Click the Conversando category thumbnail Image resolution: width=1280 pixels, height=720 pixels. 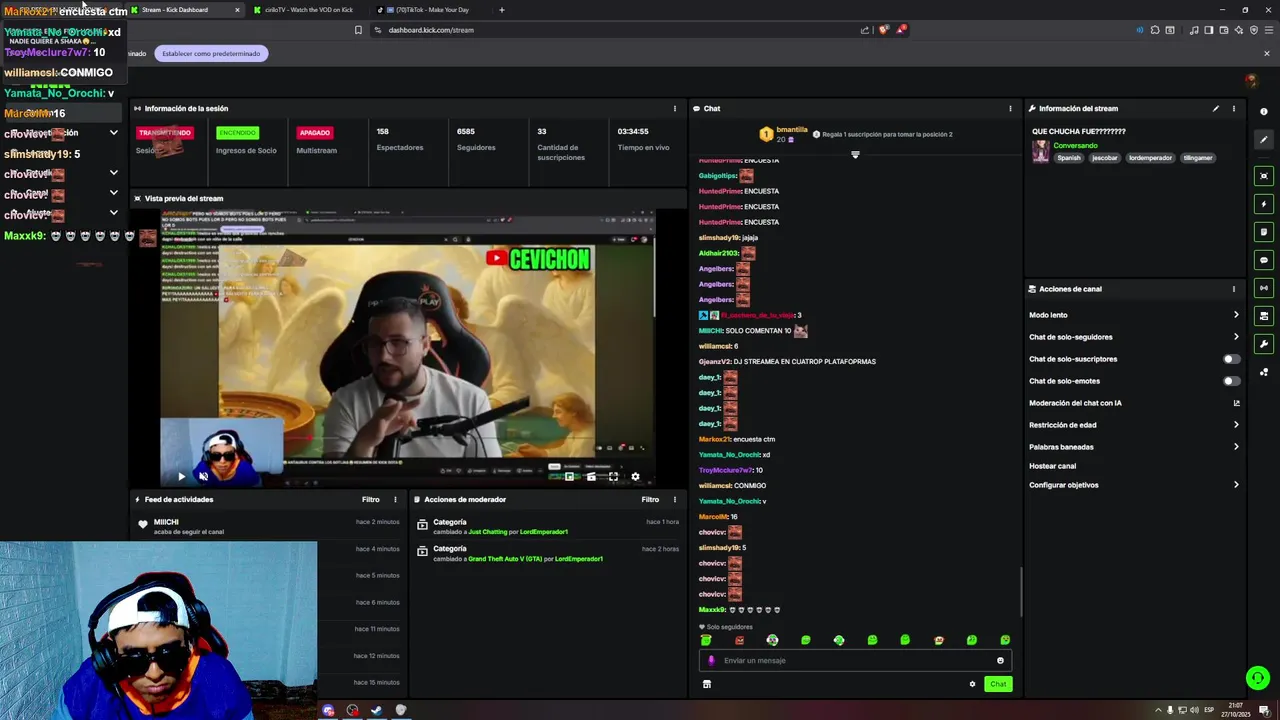tap(1041, 151)
